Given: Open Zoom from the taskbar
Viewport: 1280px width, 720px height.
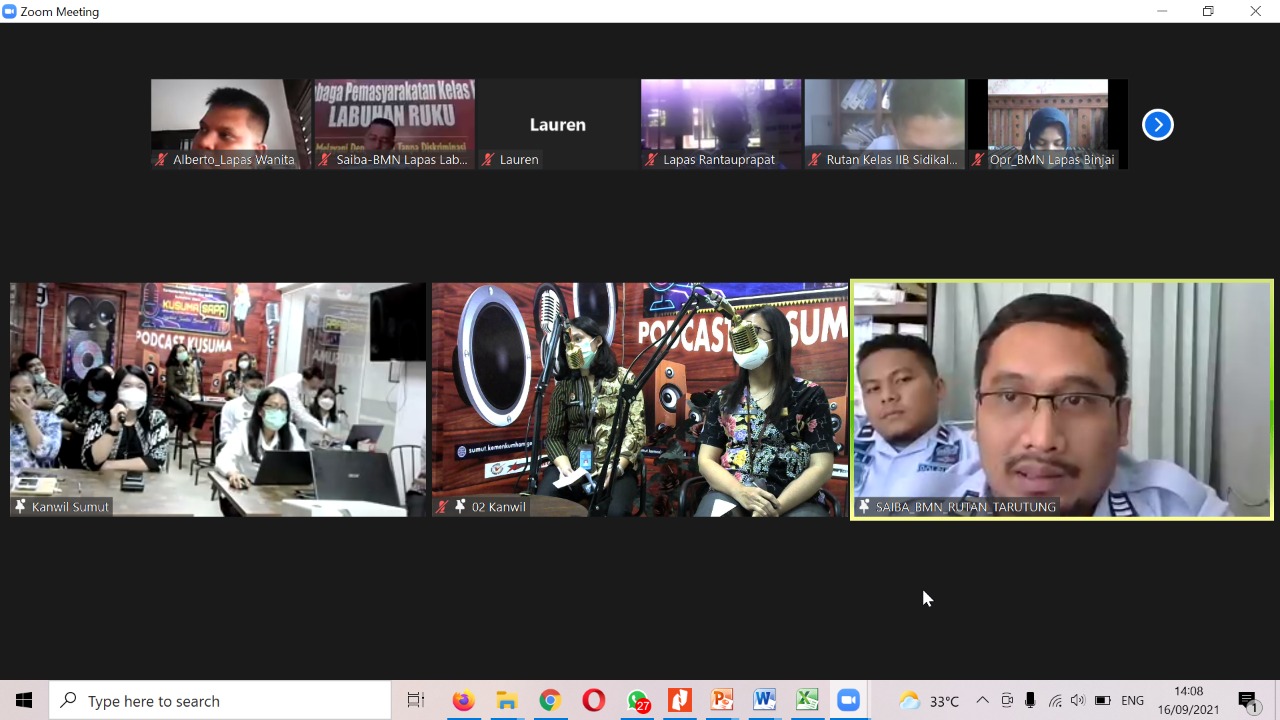Looking at the screenshot, I should coord(848,700).
